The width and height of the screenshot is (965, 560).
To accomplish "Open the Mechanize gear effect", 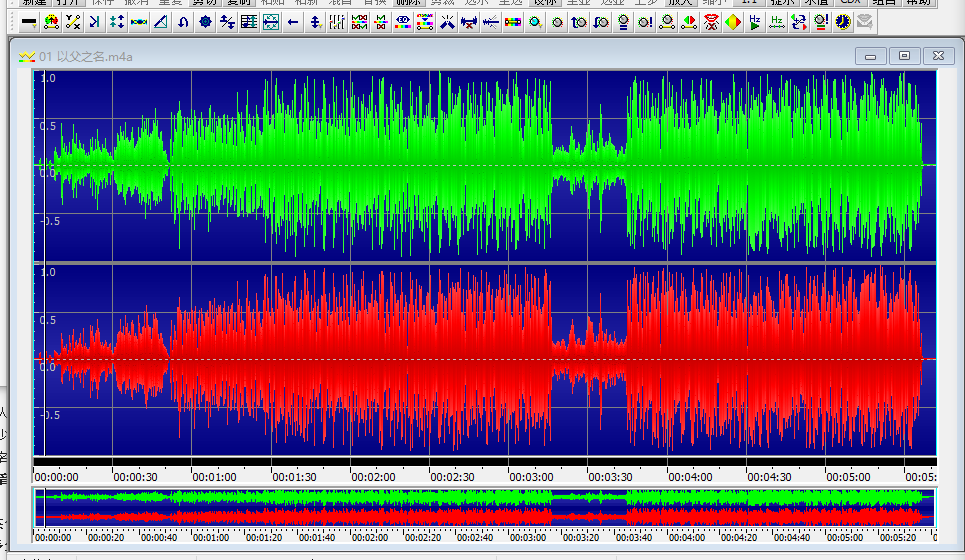I will (205, 21).
